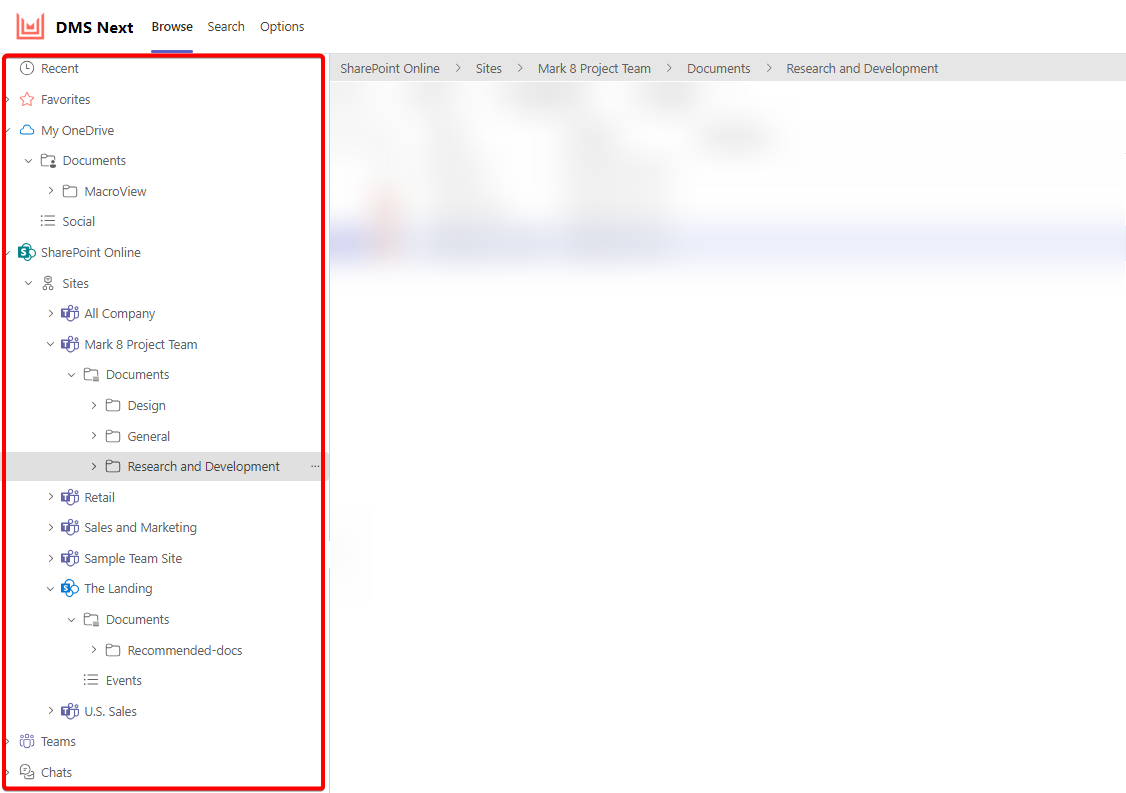Expand the Retail site
This screenshot has width=1126, height=793.
[x=50, y=497]
